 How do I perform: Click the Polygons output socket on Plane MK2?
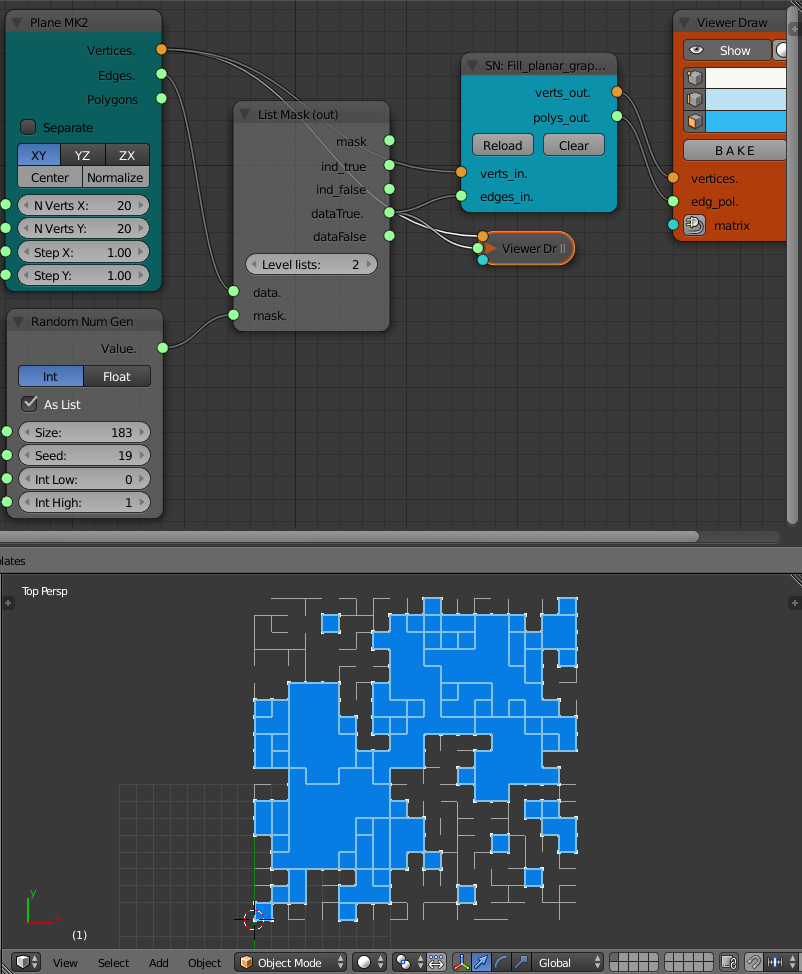click(162, 98)
